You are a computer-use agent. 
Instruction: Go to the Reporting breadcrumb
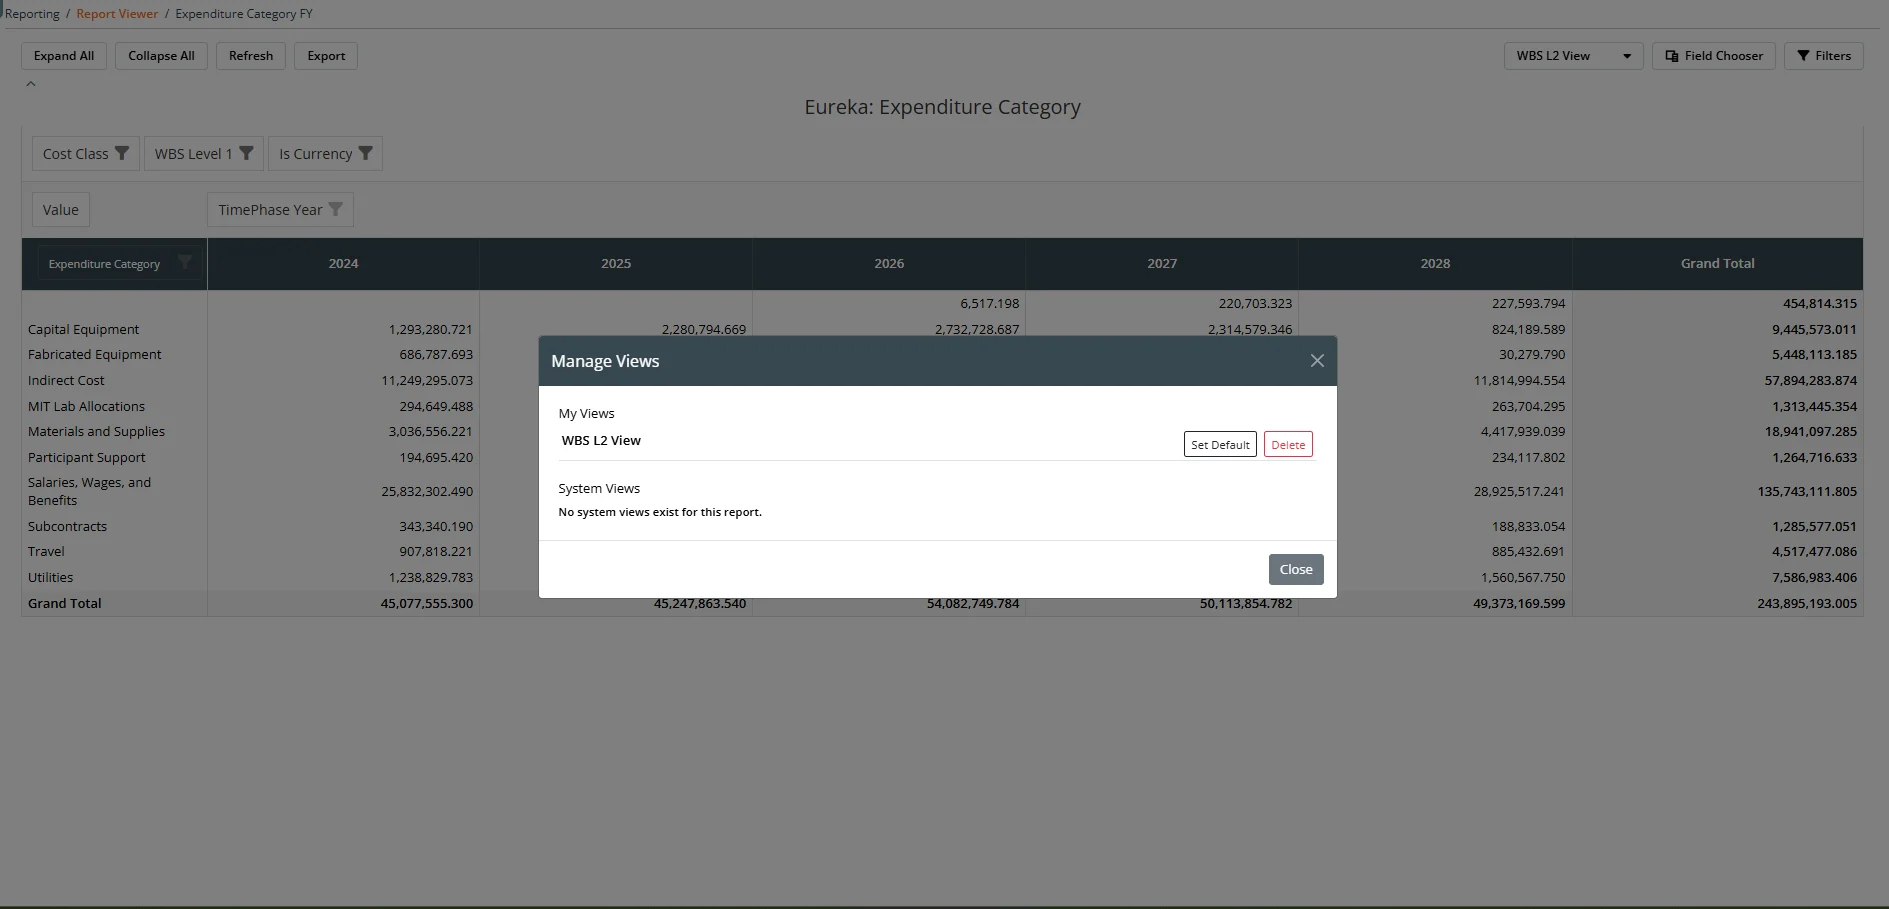point(32,14)
